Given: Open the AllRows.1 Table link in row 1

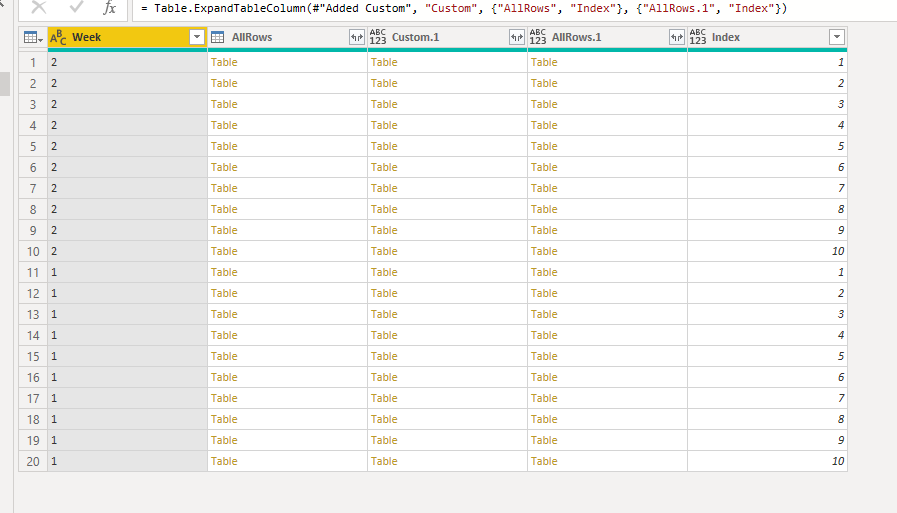Looking at the screenshot, I should pyautogui.click(x=544, y=62).
